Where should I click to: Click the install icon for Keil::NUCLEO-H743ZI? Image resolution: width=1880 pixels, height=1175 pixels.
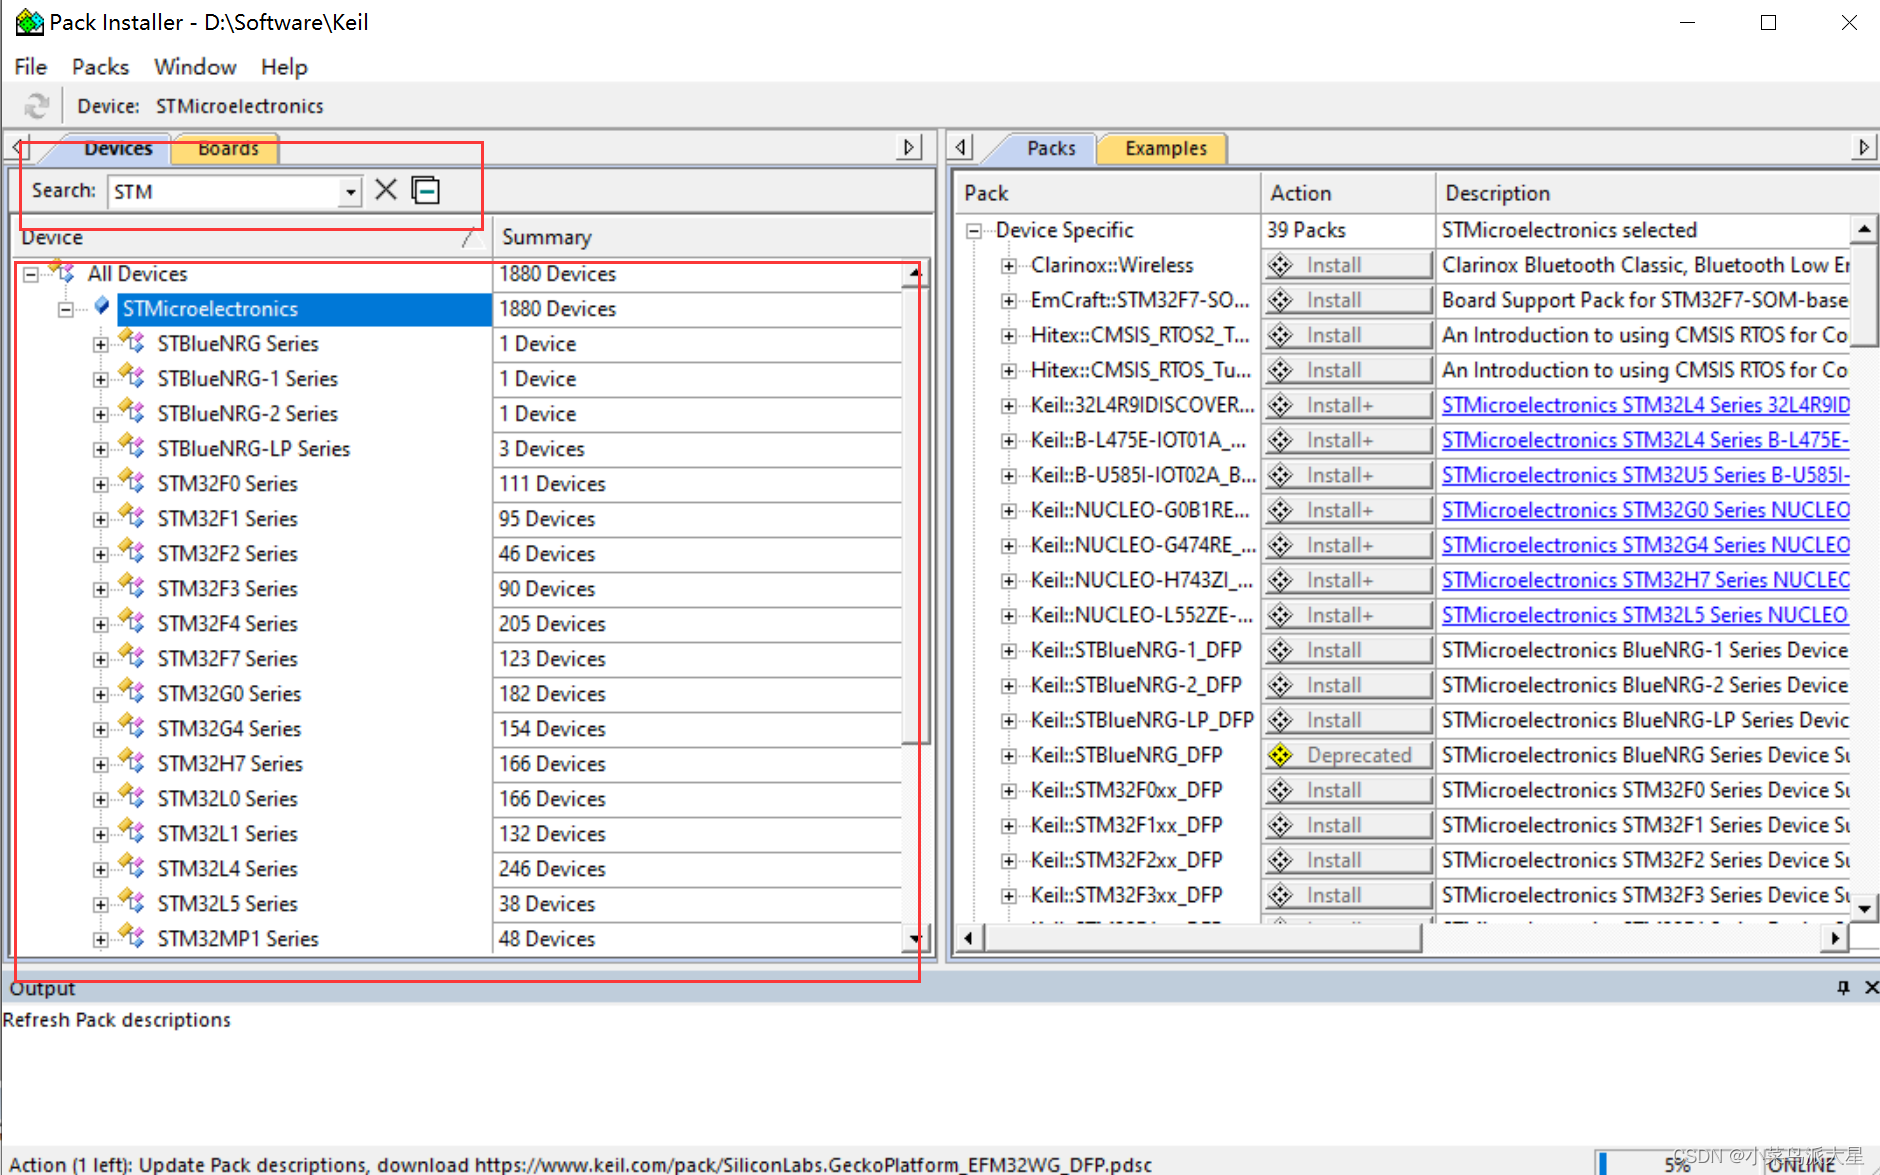(x=1281, y=580)
